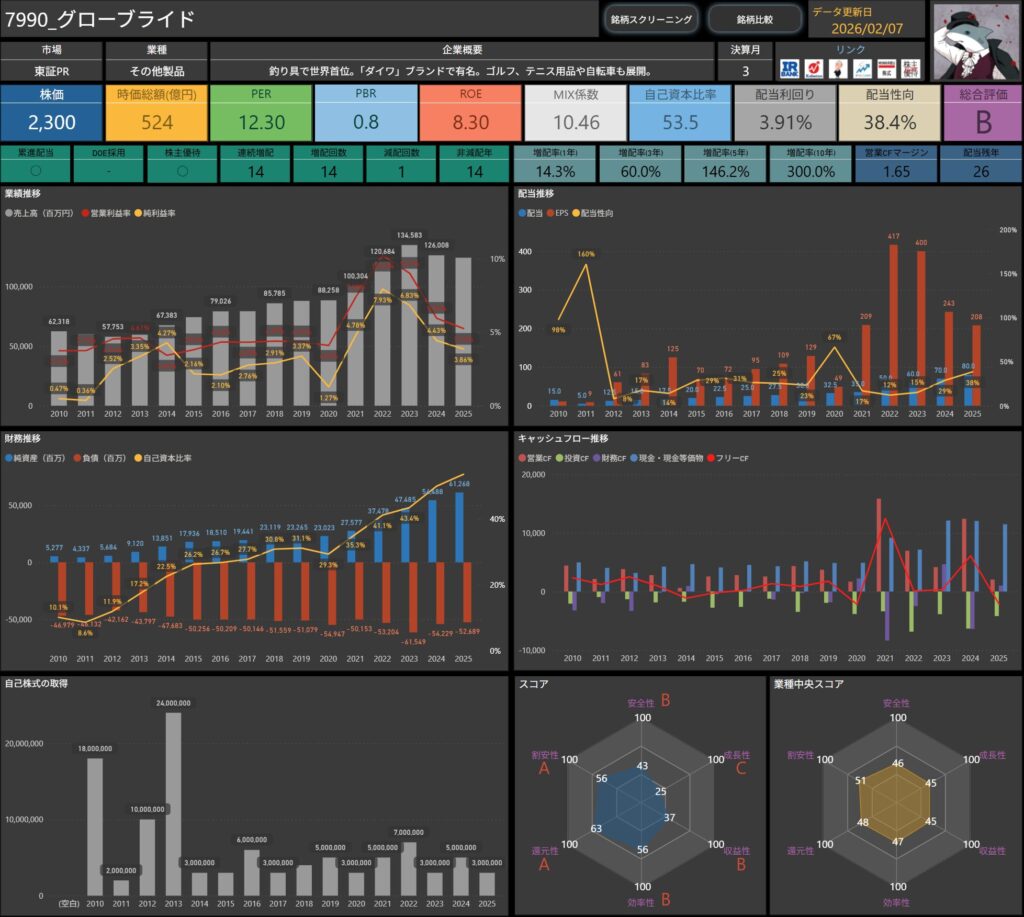This screenshot has height=917, width=1024.
Task: Click the 配当利回り 3.91% card
Action: tap(784, 112)
